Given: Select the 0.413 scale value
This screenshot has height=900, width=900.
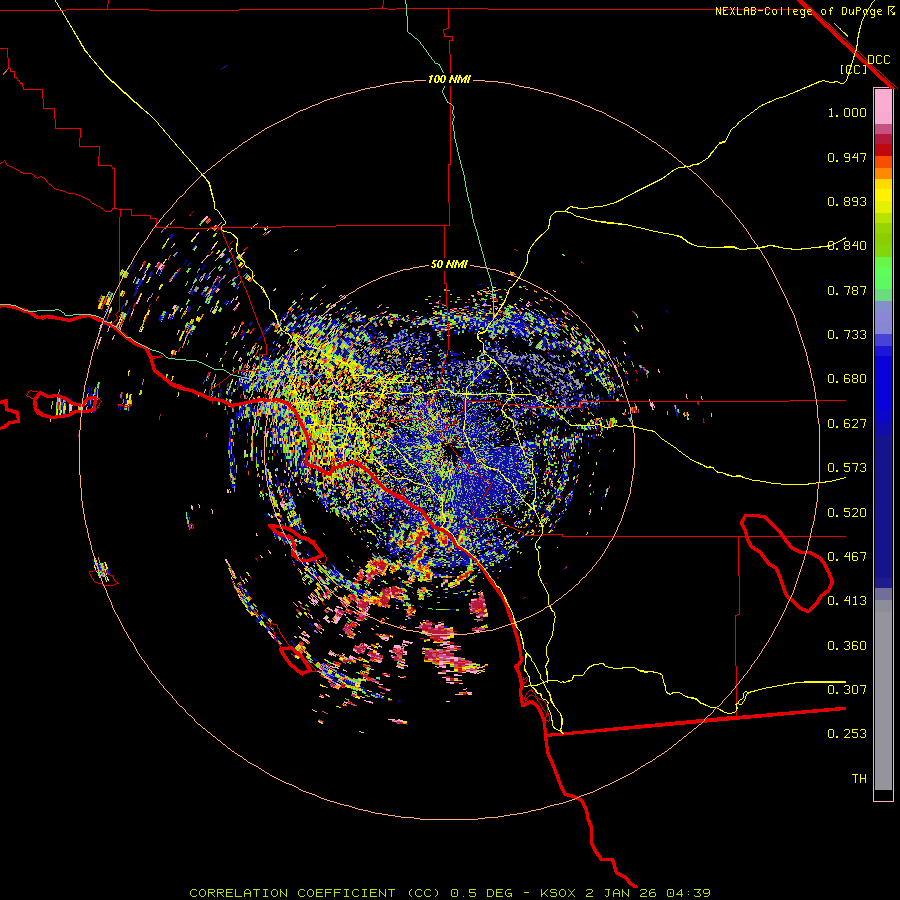Looking at the screenshot, I should (x=847, y=601).
